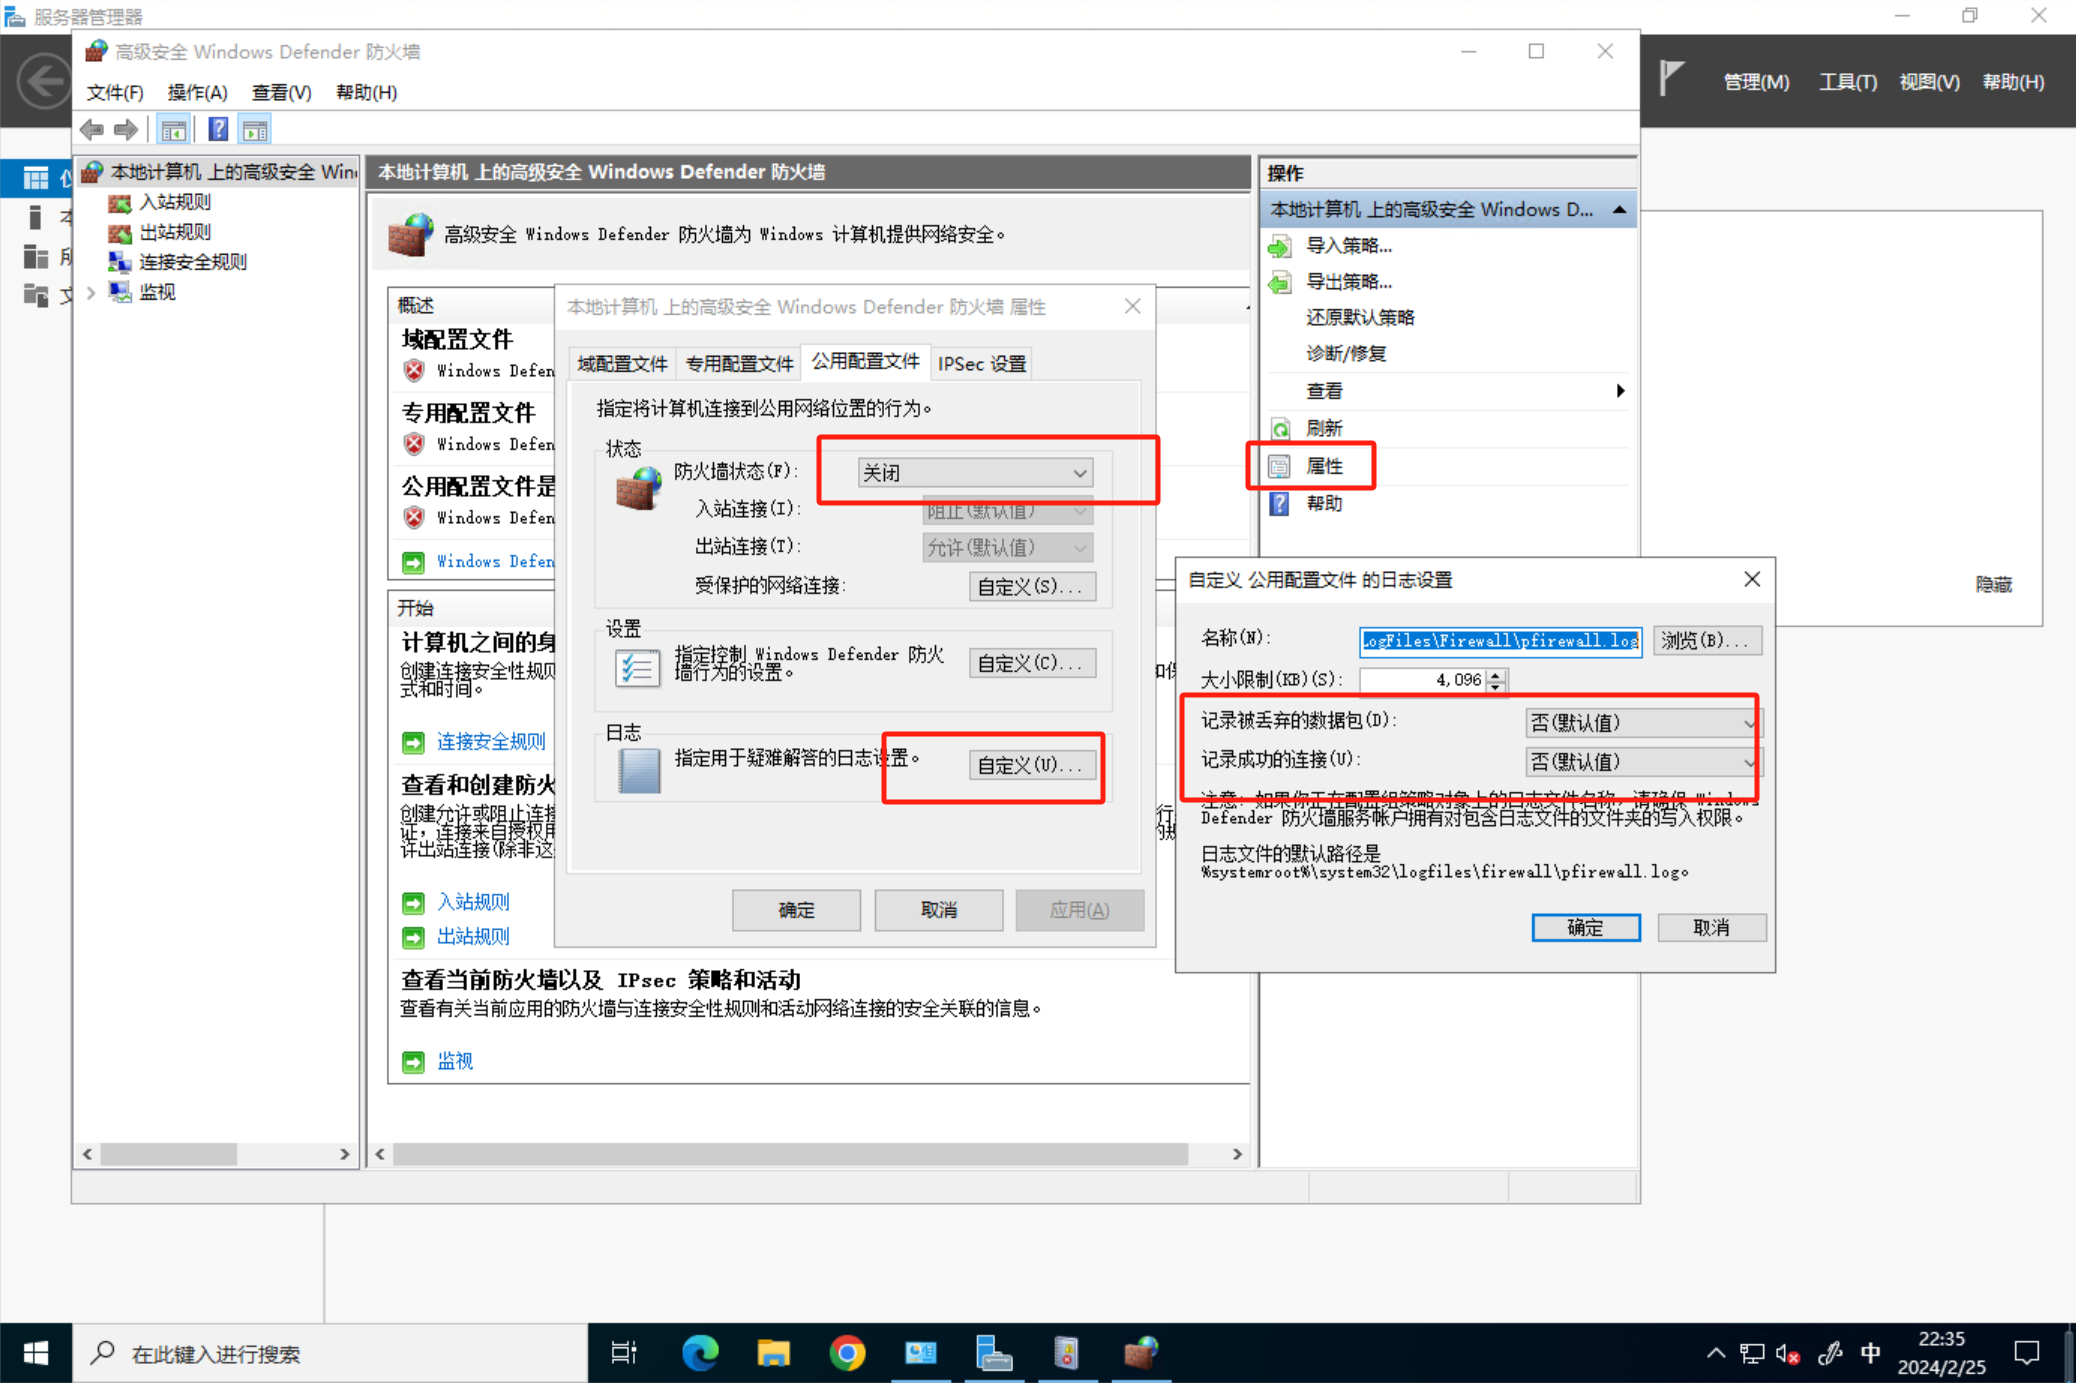Select 监视 in the left tree
The height and width of the screenshot is (1383, 2076).
[155, 292]
